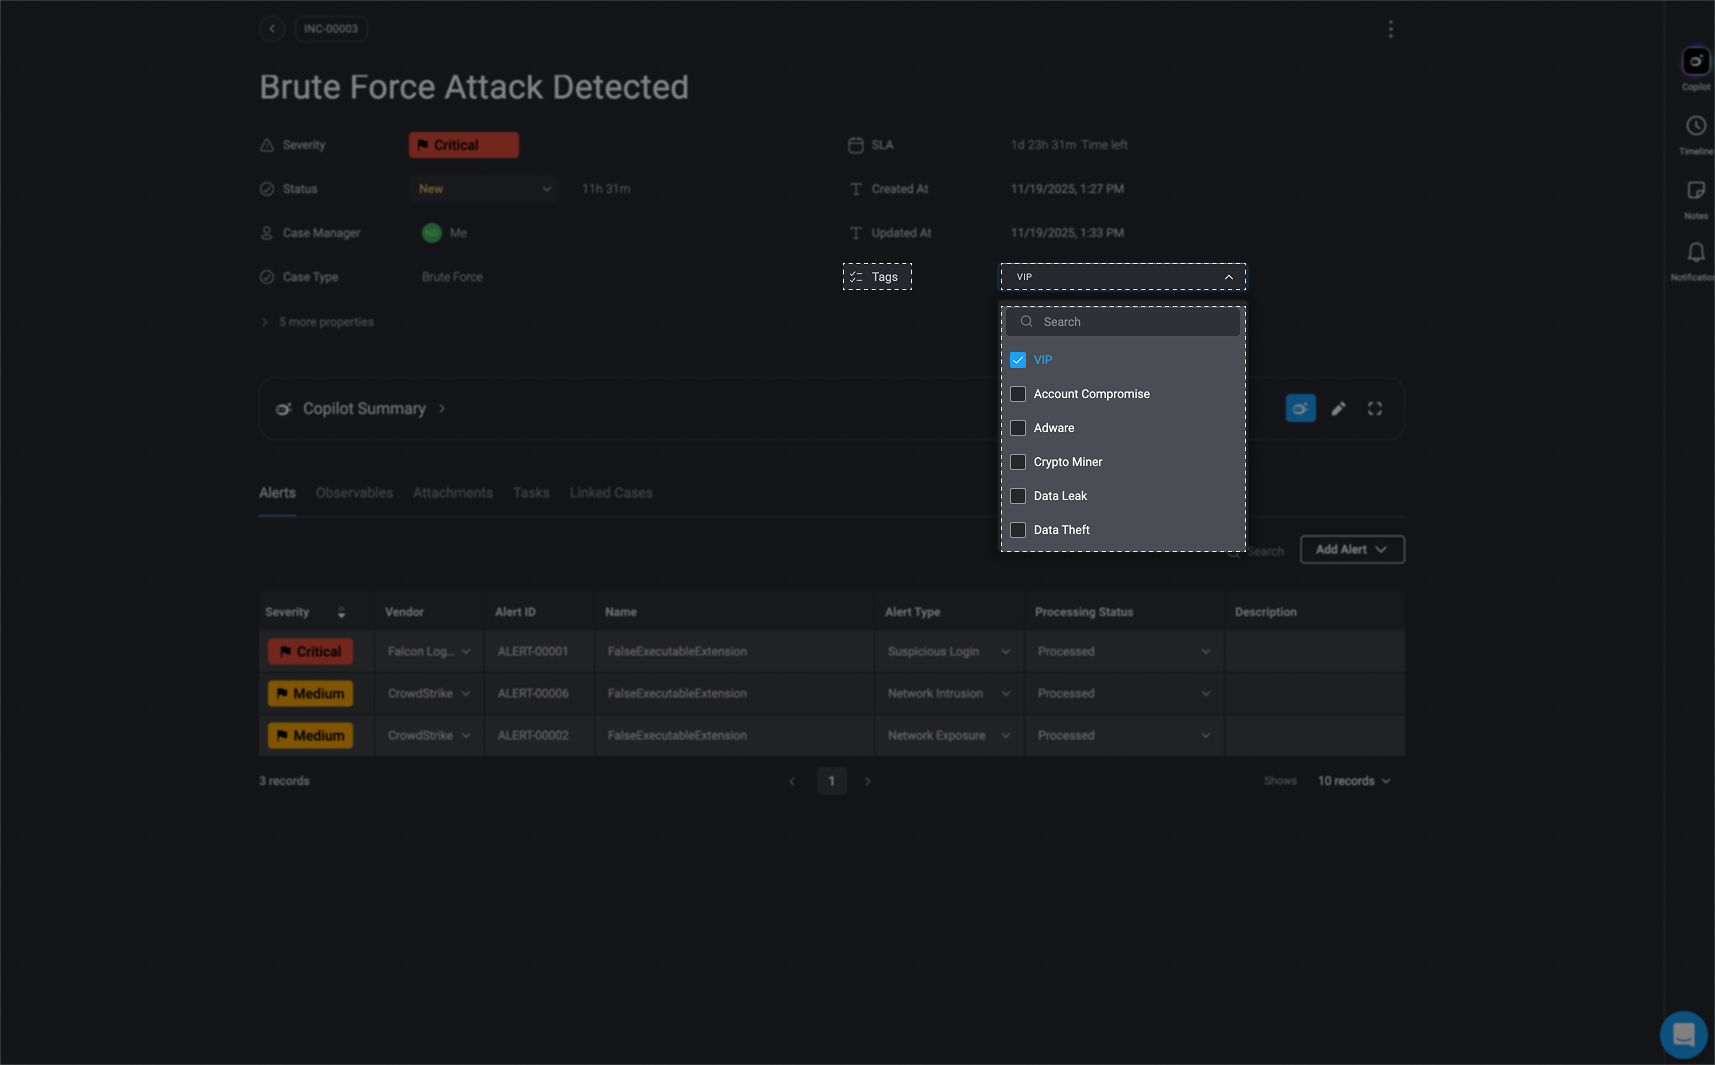This screenshot has width=1715, height=1065.
Task: Open Processed status dropdown for ALERT-00002
Action: point(1124,736)
